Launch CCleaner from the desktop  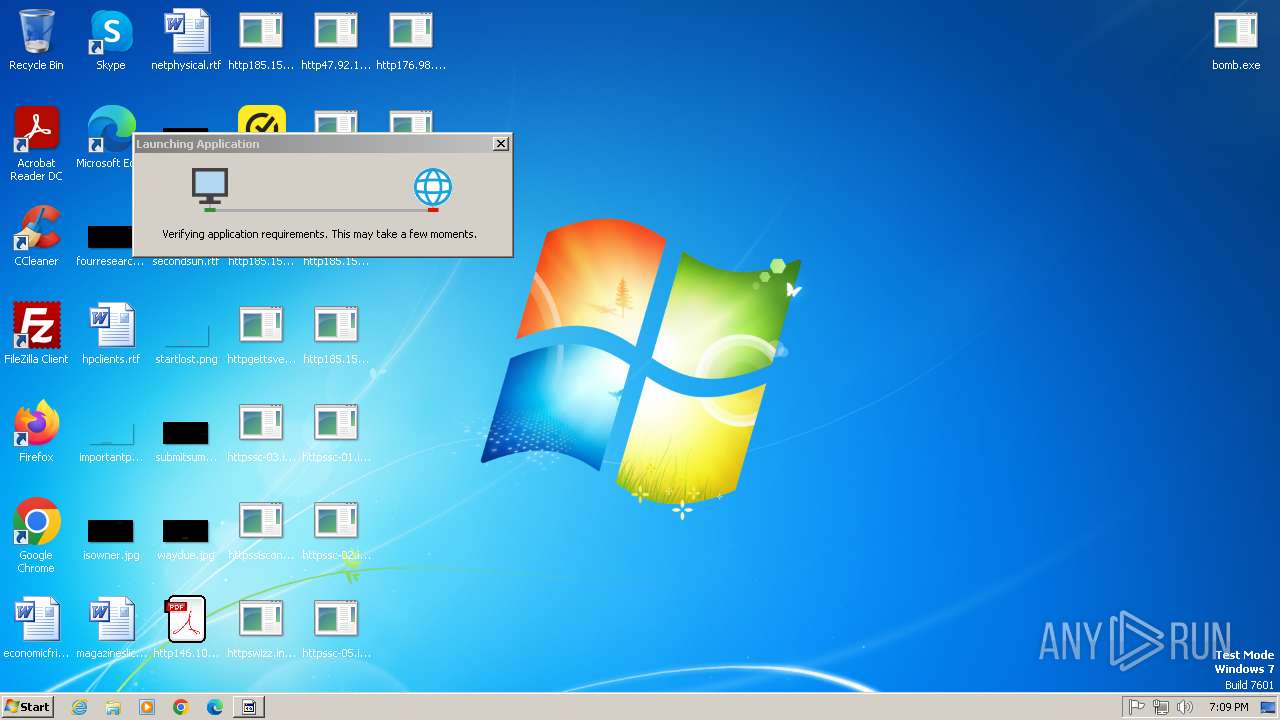coord(36,236)
